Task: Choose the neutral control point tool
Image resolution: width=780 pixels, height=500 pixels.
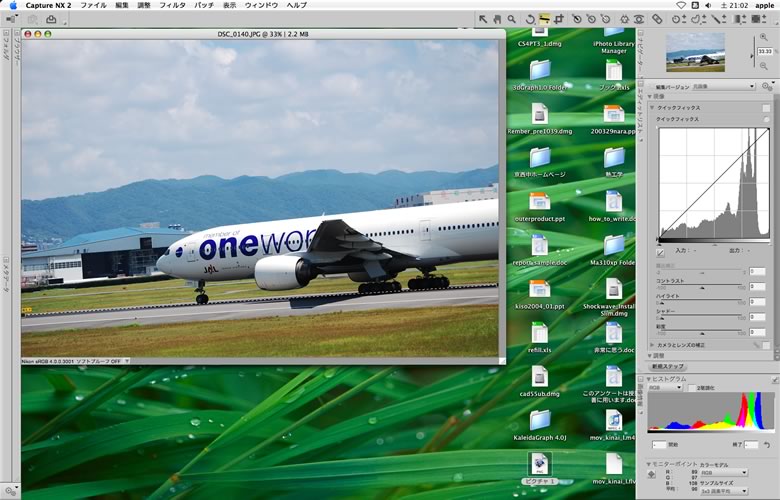Action: click(x=591, y=19)
